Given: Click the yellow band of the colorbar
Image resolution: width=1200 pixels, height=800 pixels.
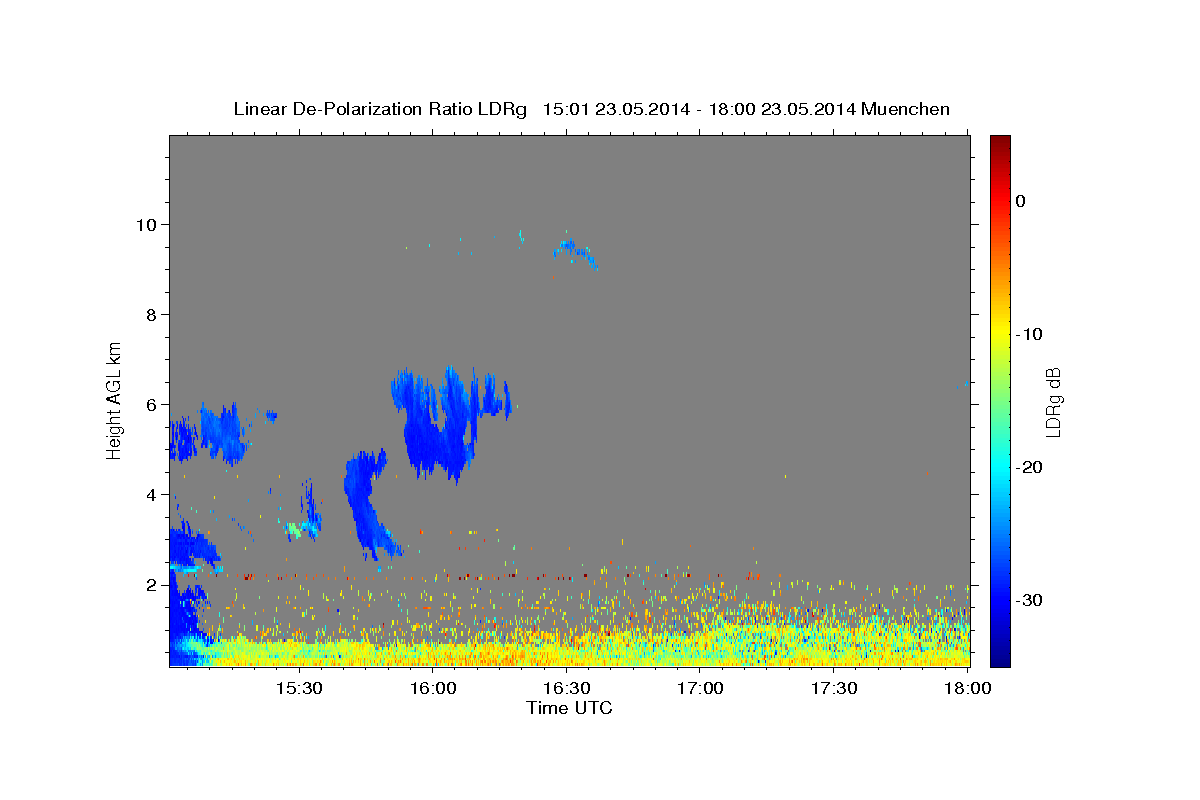Looking at the screenshot, I should coord(1000,334).
